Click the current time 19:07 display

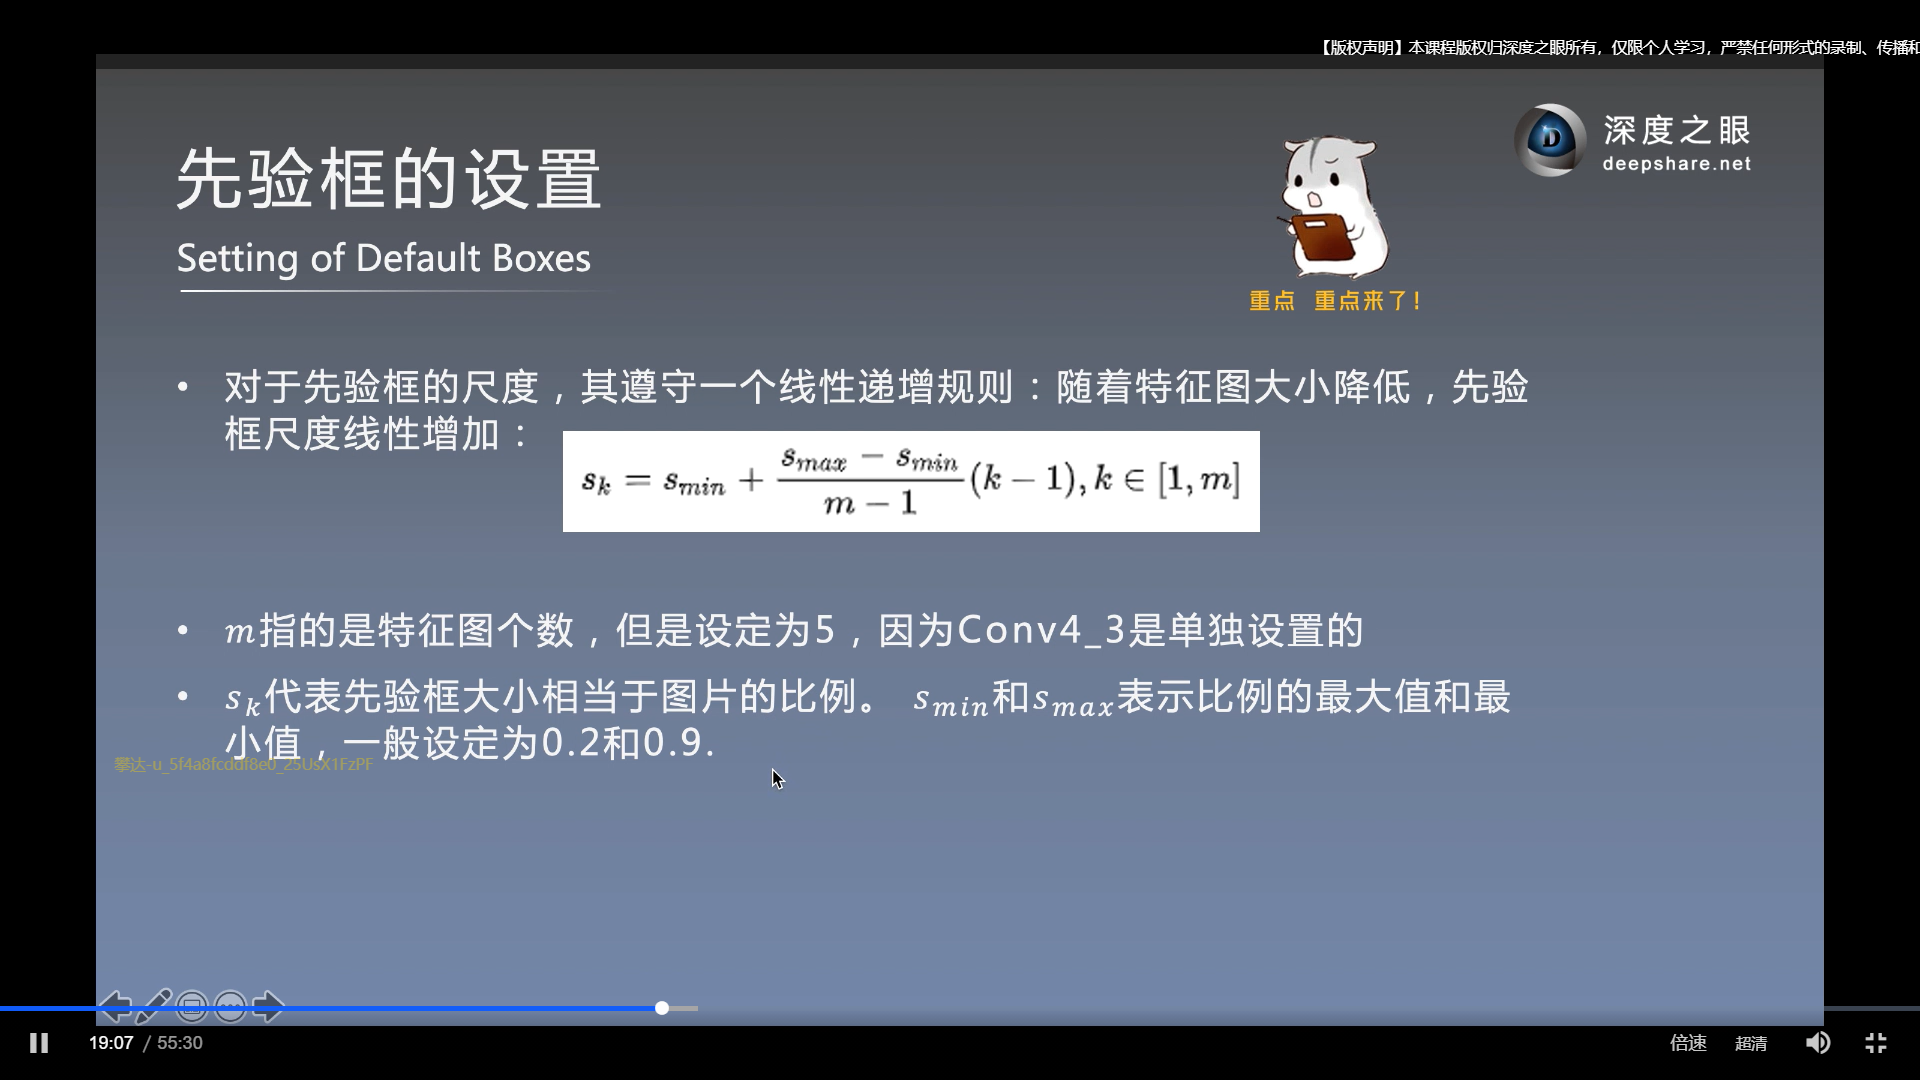(110, 1043)
